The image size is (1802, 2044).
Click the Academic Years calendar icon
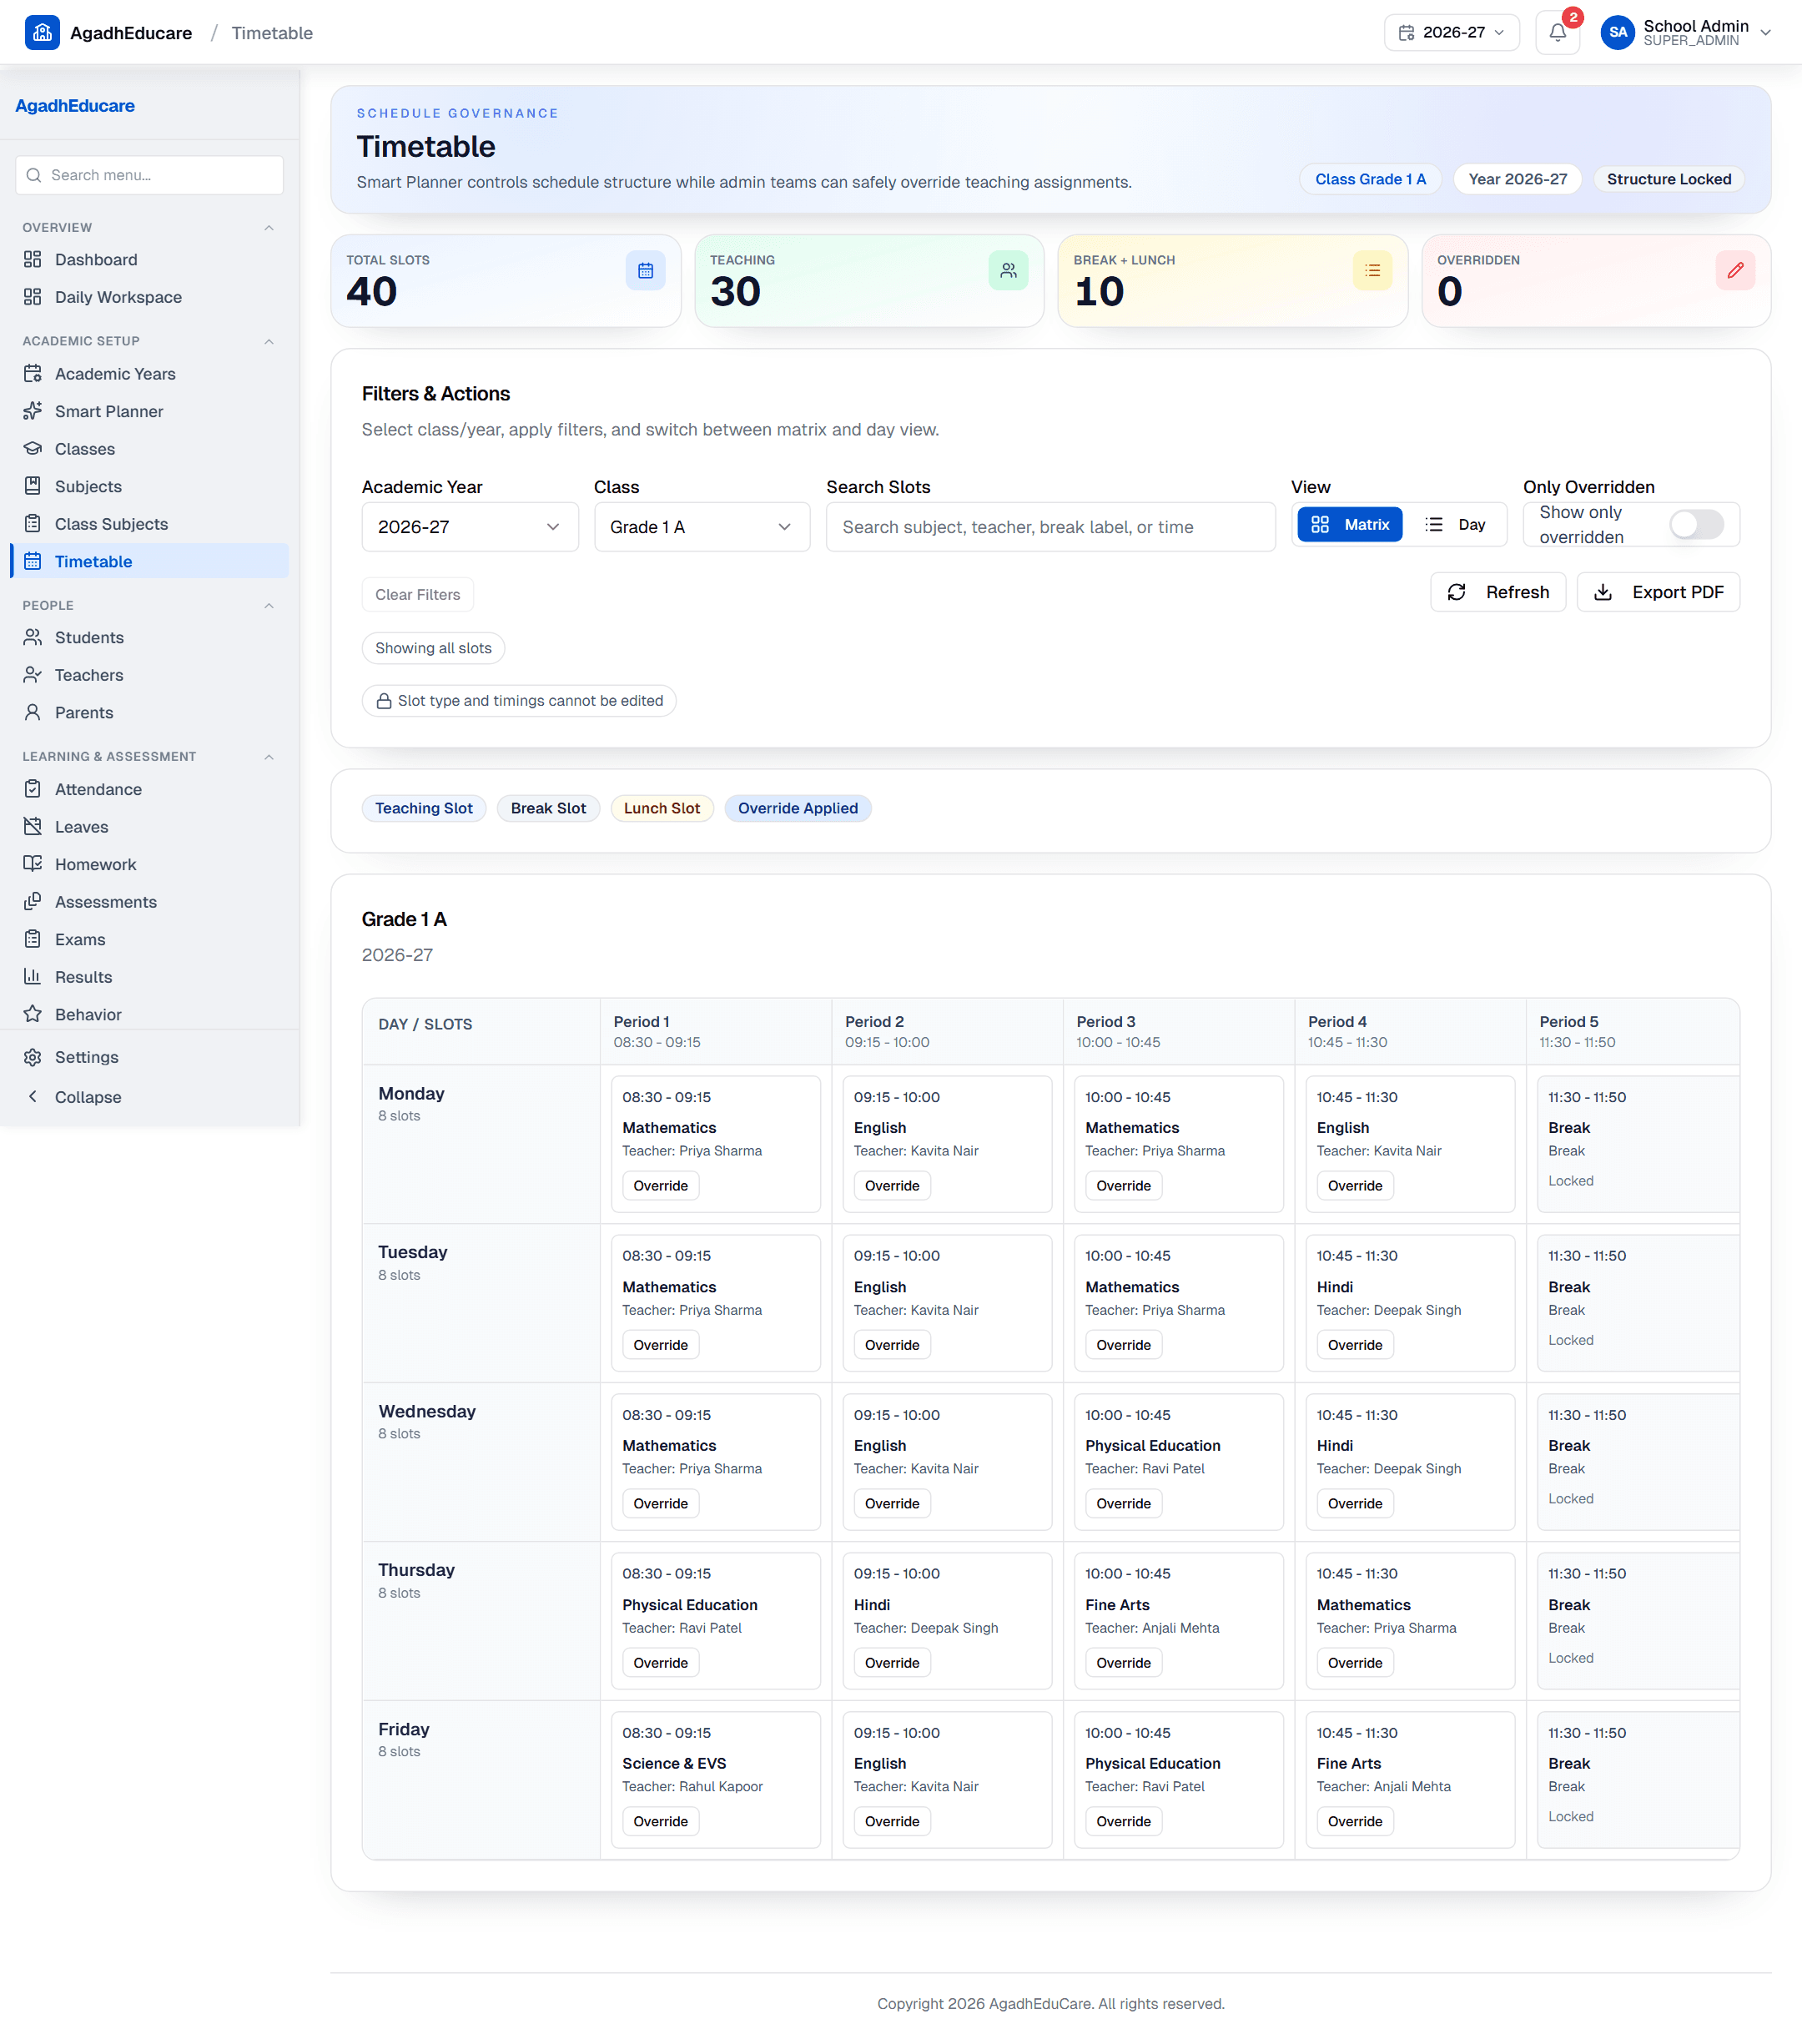[x=33, y=374]
